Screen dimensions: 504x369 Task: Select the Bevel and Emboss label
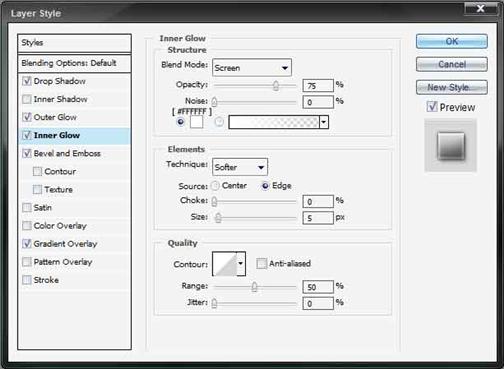(67, 153)
